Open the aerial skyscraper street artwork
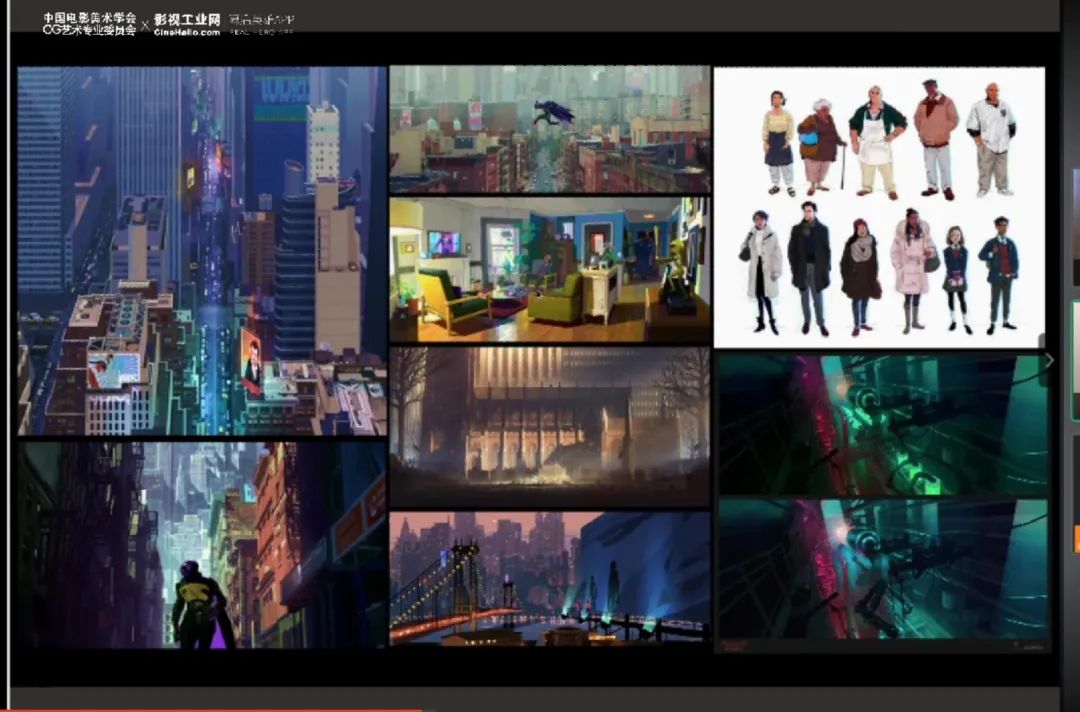 [x=201, y=250]
